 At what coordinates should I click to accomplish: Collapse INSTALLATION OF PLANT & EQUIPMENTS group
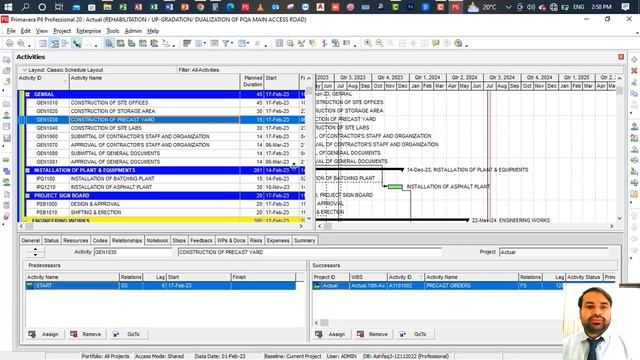28,170
